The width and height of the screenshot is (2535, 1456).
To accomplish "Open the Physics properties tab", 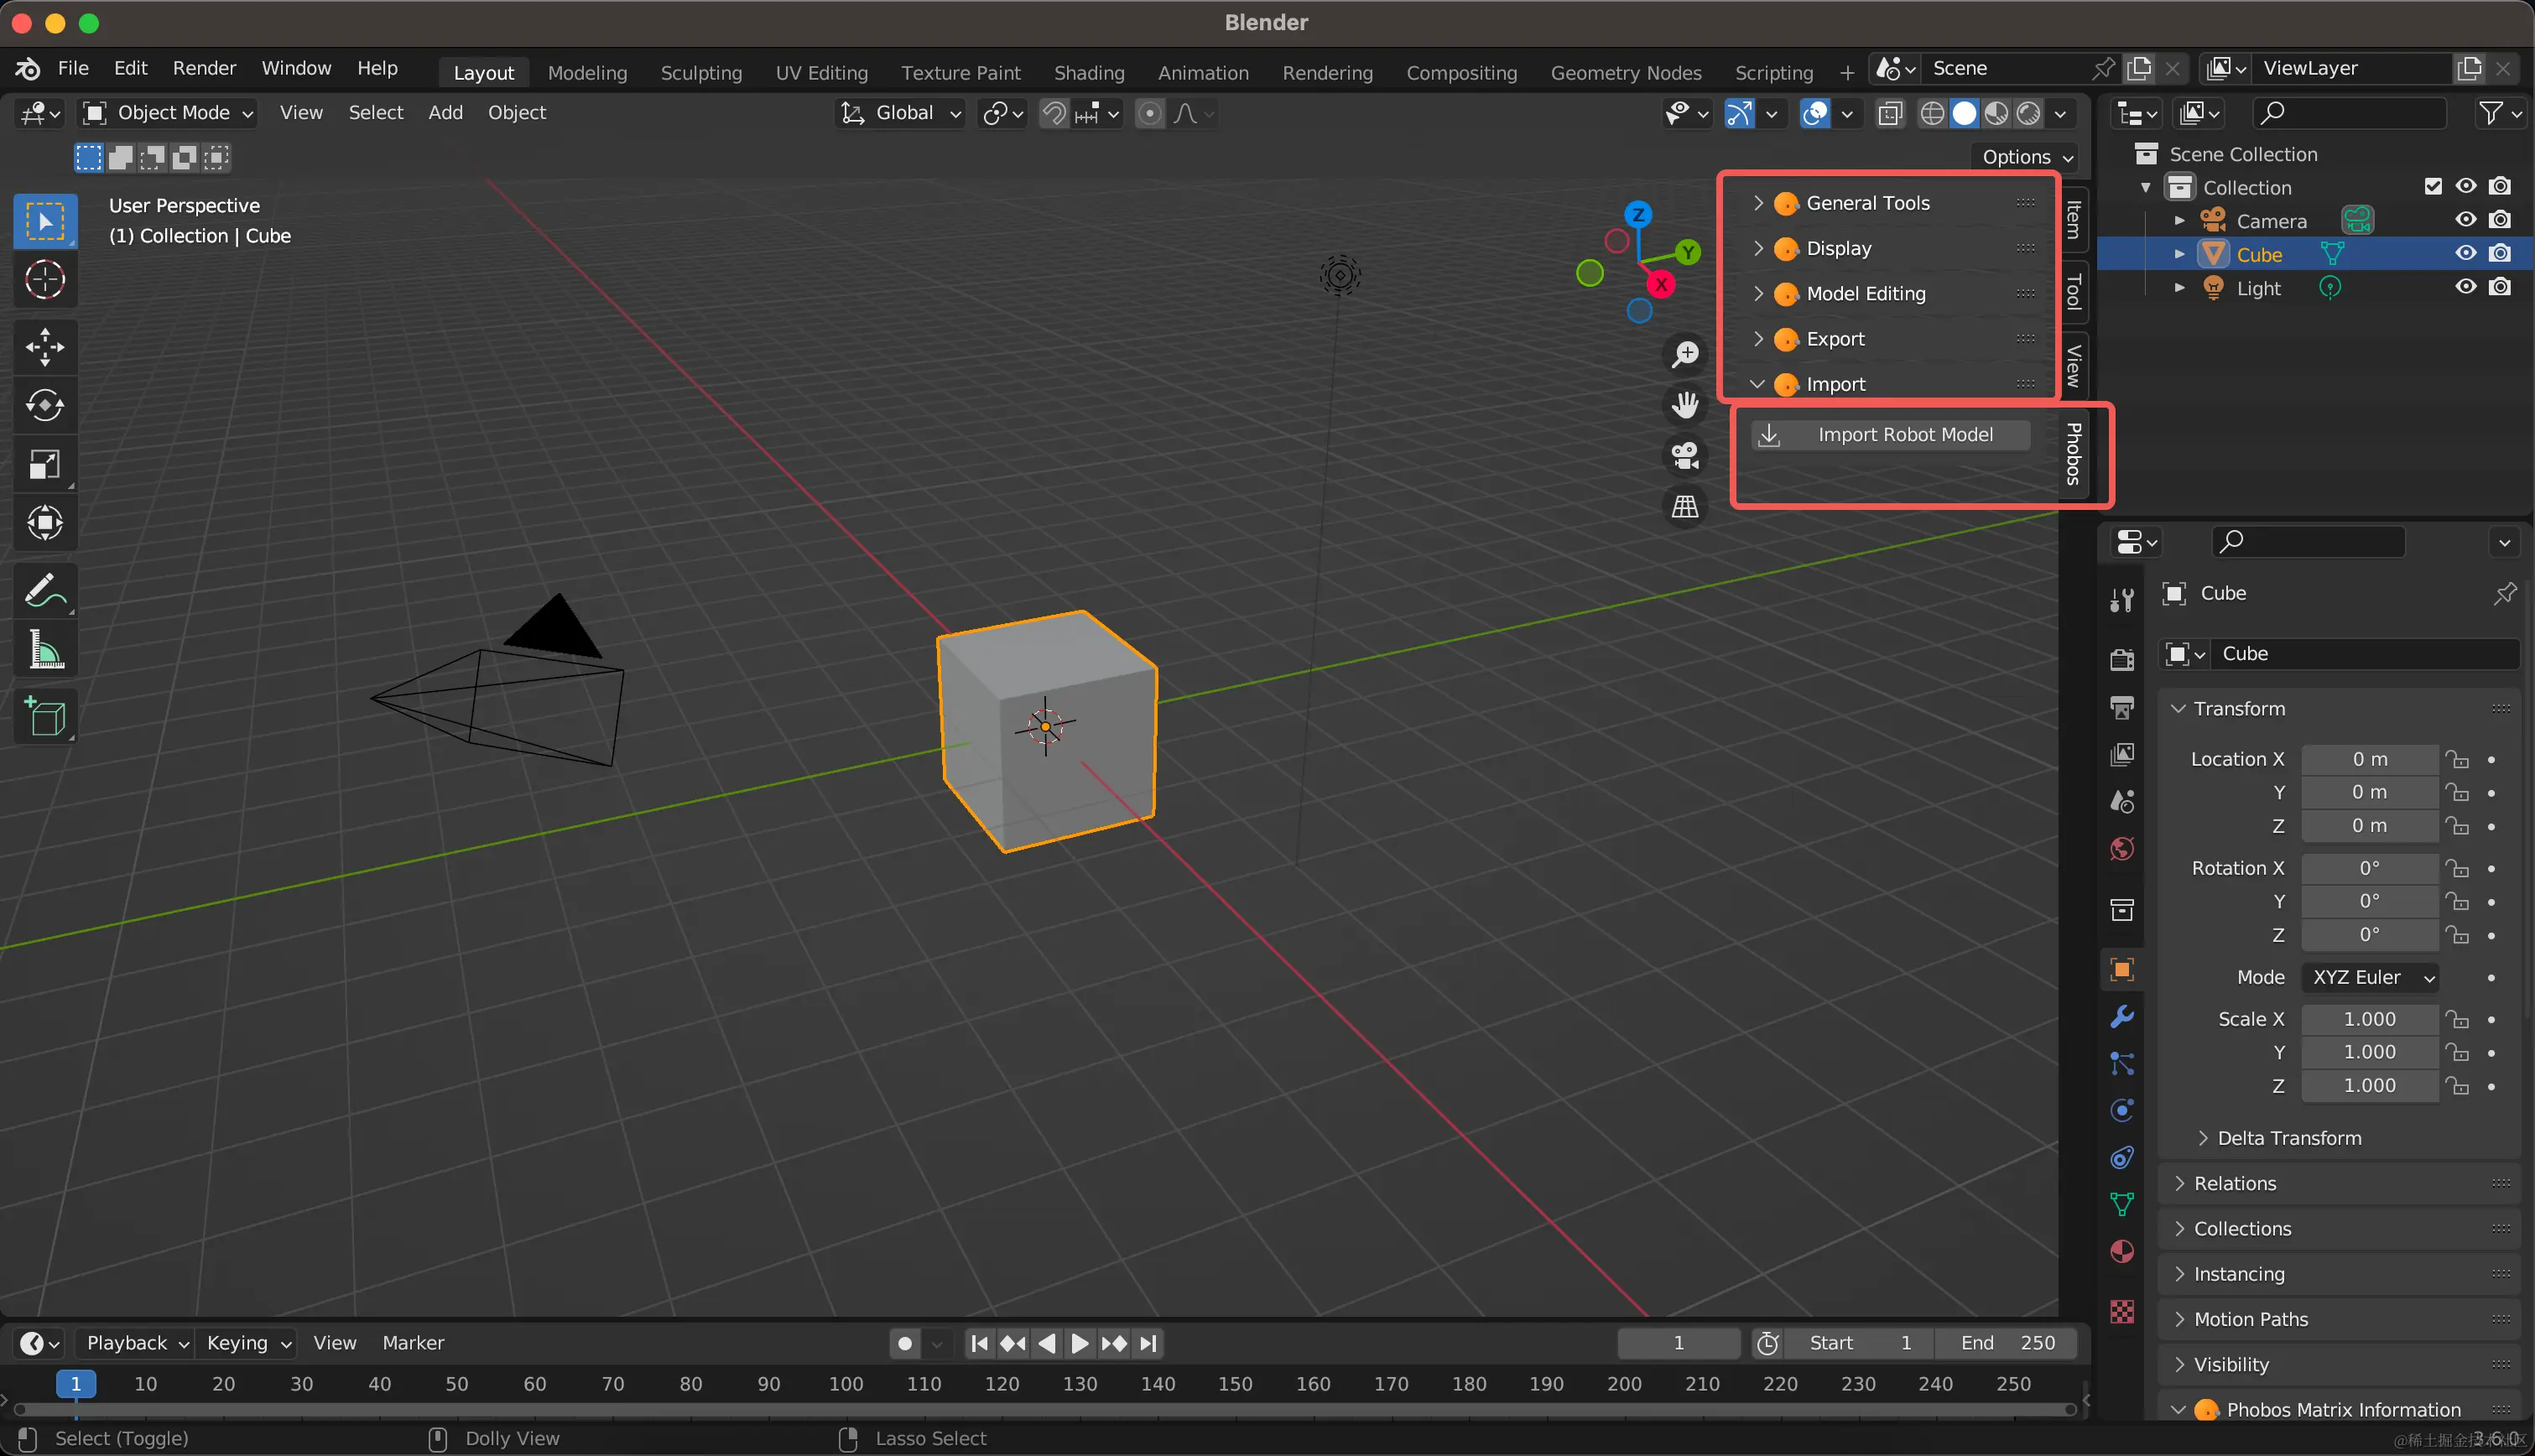I will click(x=2121, y=1109).
